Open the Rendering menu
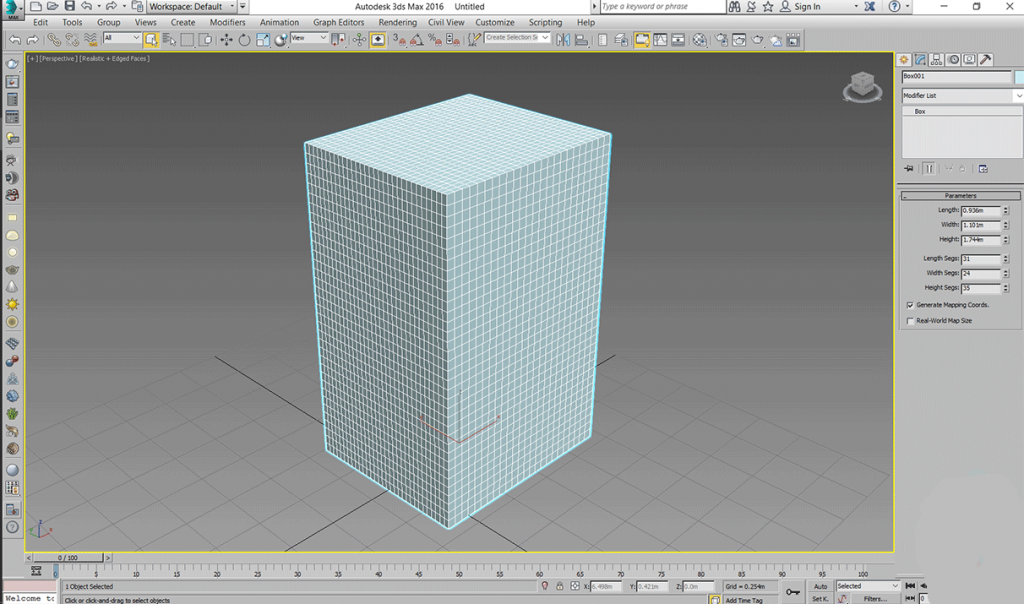Viewport: 1024px width, 604px height. [x=397, y=22]
